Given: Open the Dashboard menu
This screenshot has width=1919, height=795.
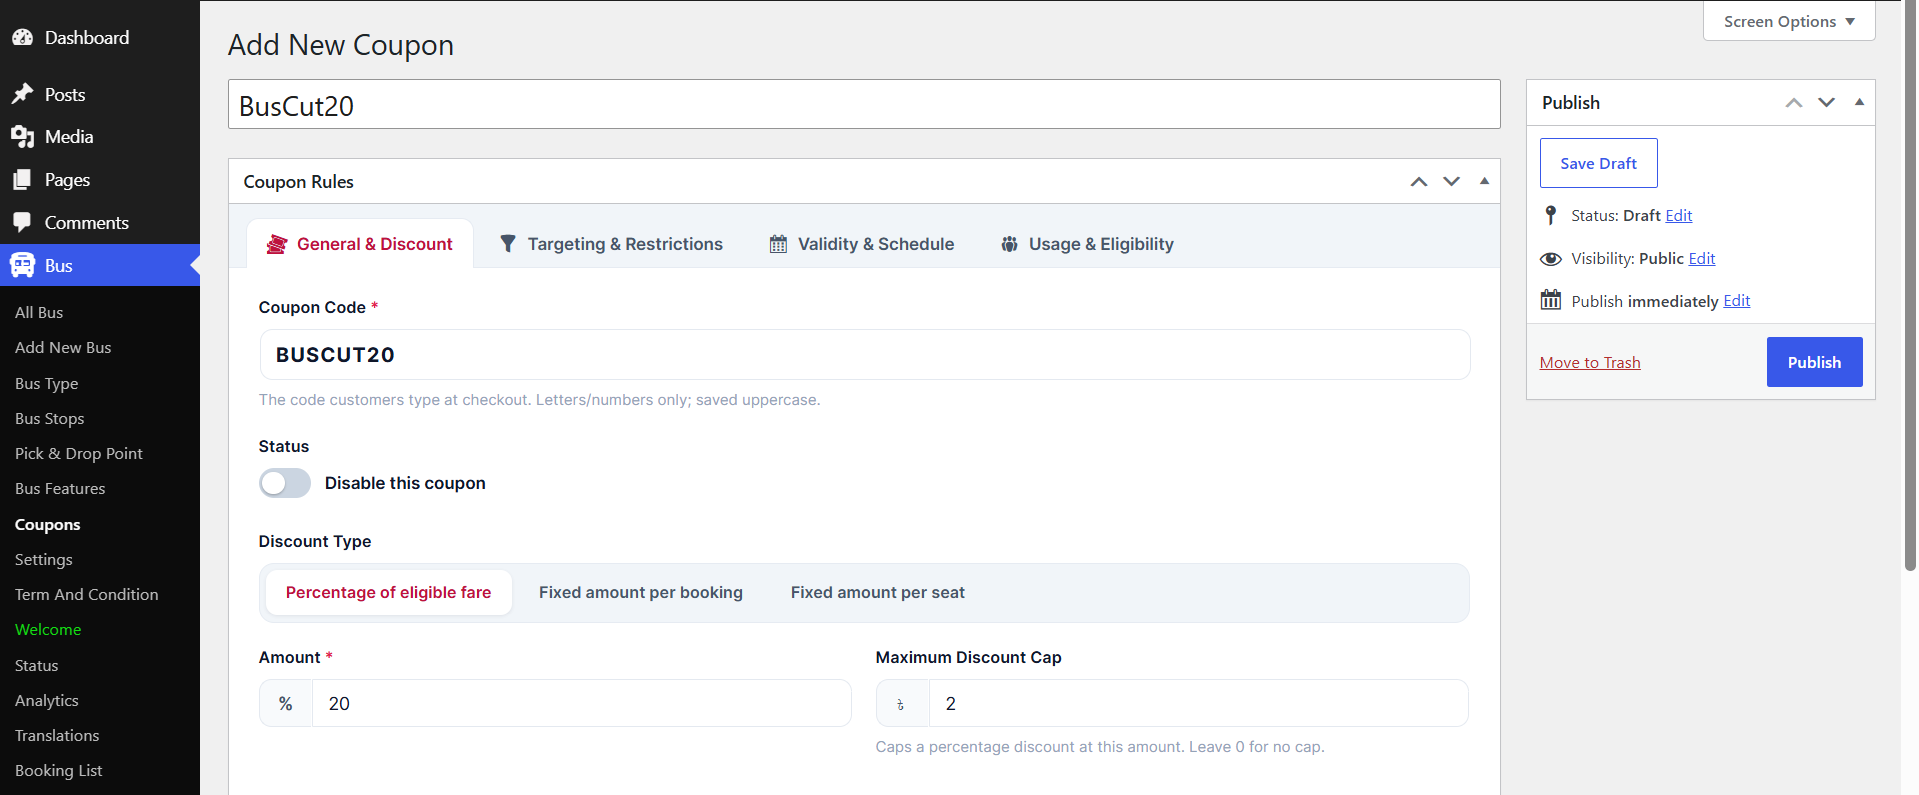Looking at the screenshot, I should click(100, 38).
